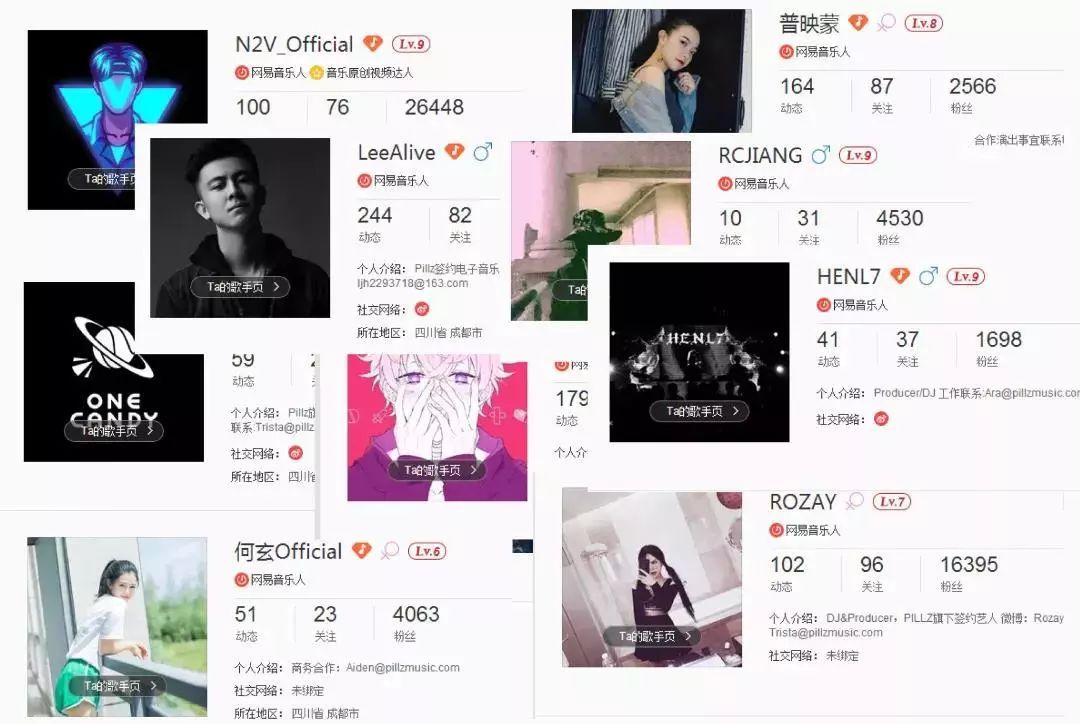Viewport: 1080px width, 724px height.
Task: Click the male gender icon next to LeeAlive
Action: (x=483, y=152)
